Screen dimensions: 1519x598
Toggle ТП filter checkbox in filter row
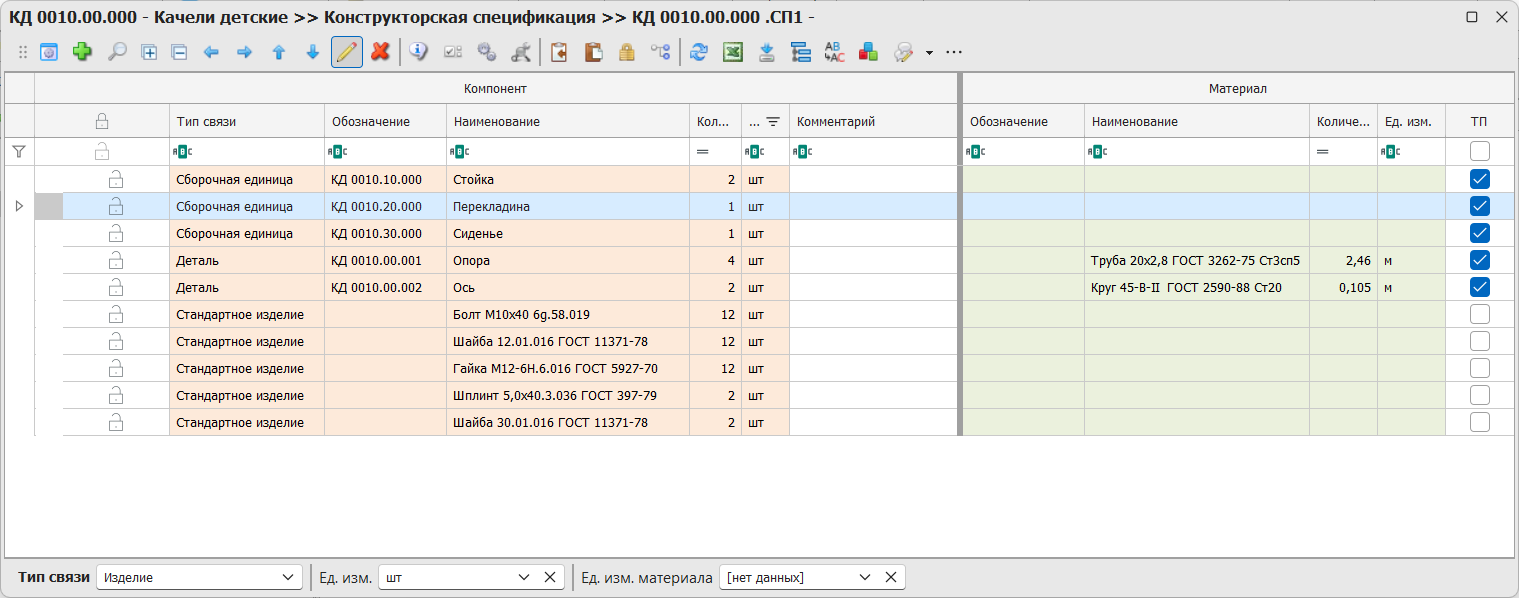(1479, 152)
